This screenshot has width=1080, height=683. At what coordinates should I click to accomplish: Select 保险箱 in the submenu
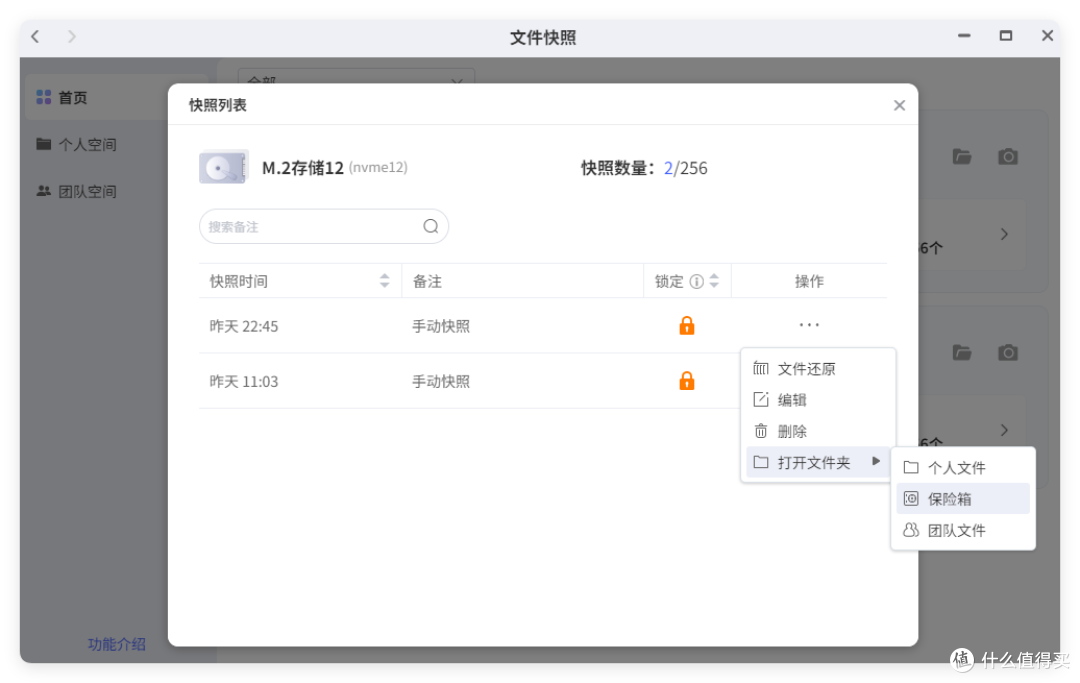[963, 498]
